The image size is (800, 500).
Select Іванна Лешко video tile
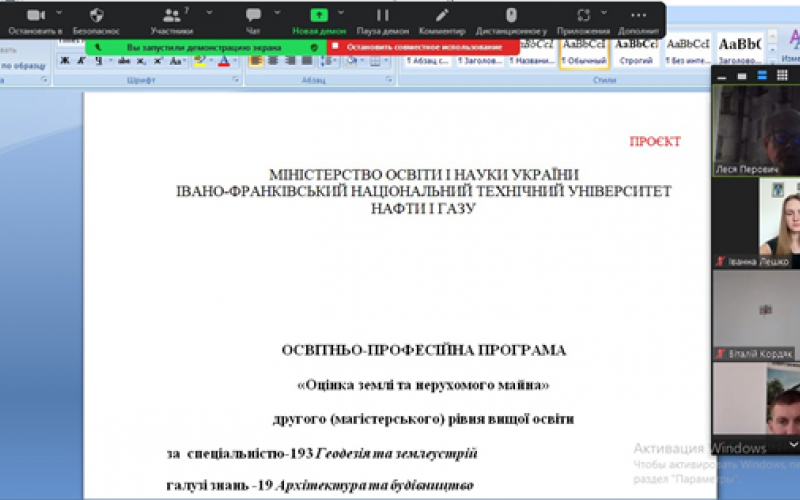pos(757,223)
